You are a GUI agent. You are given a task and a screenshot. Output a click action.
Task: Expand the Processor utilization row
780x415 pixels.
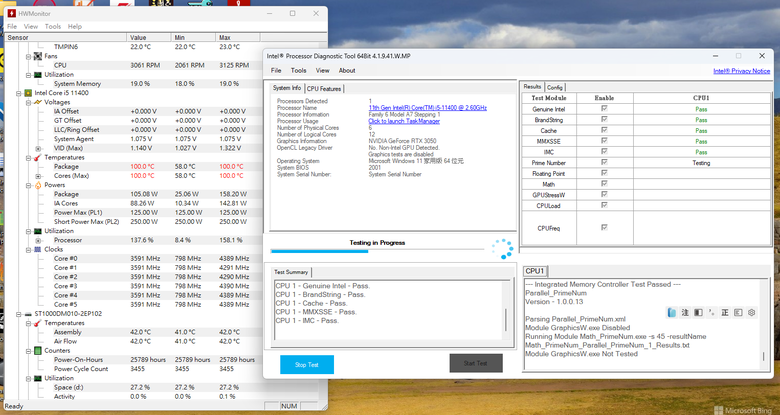(x=38, y=240)
